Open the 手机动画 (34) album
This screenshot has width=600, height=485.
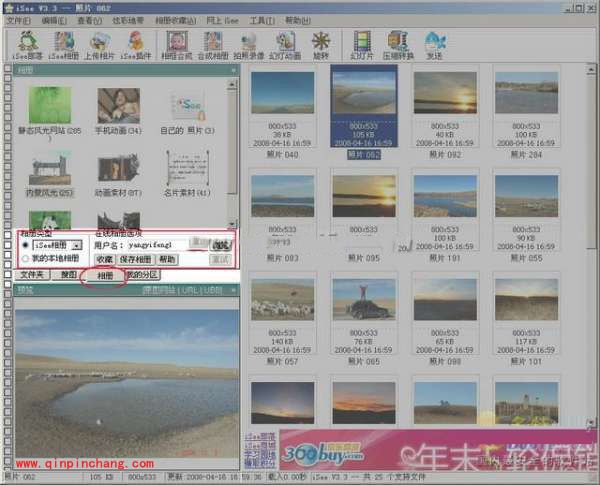pyautogui.click(x=118, y=111)
